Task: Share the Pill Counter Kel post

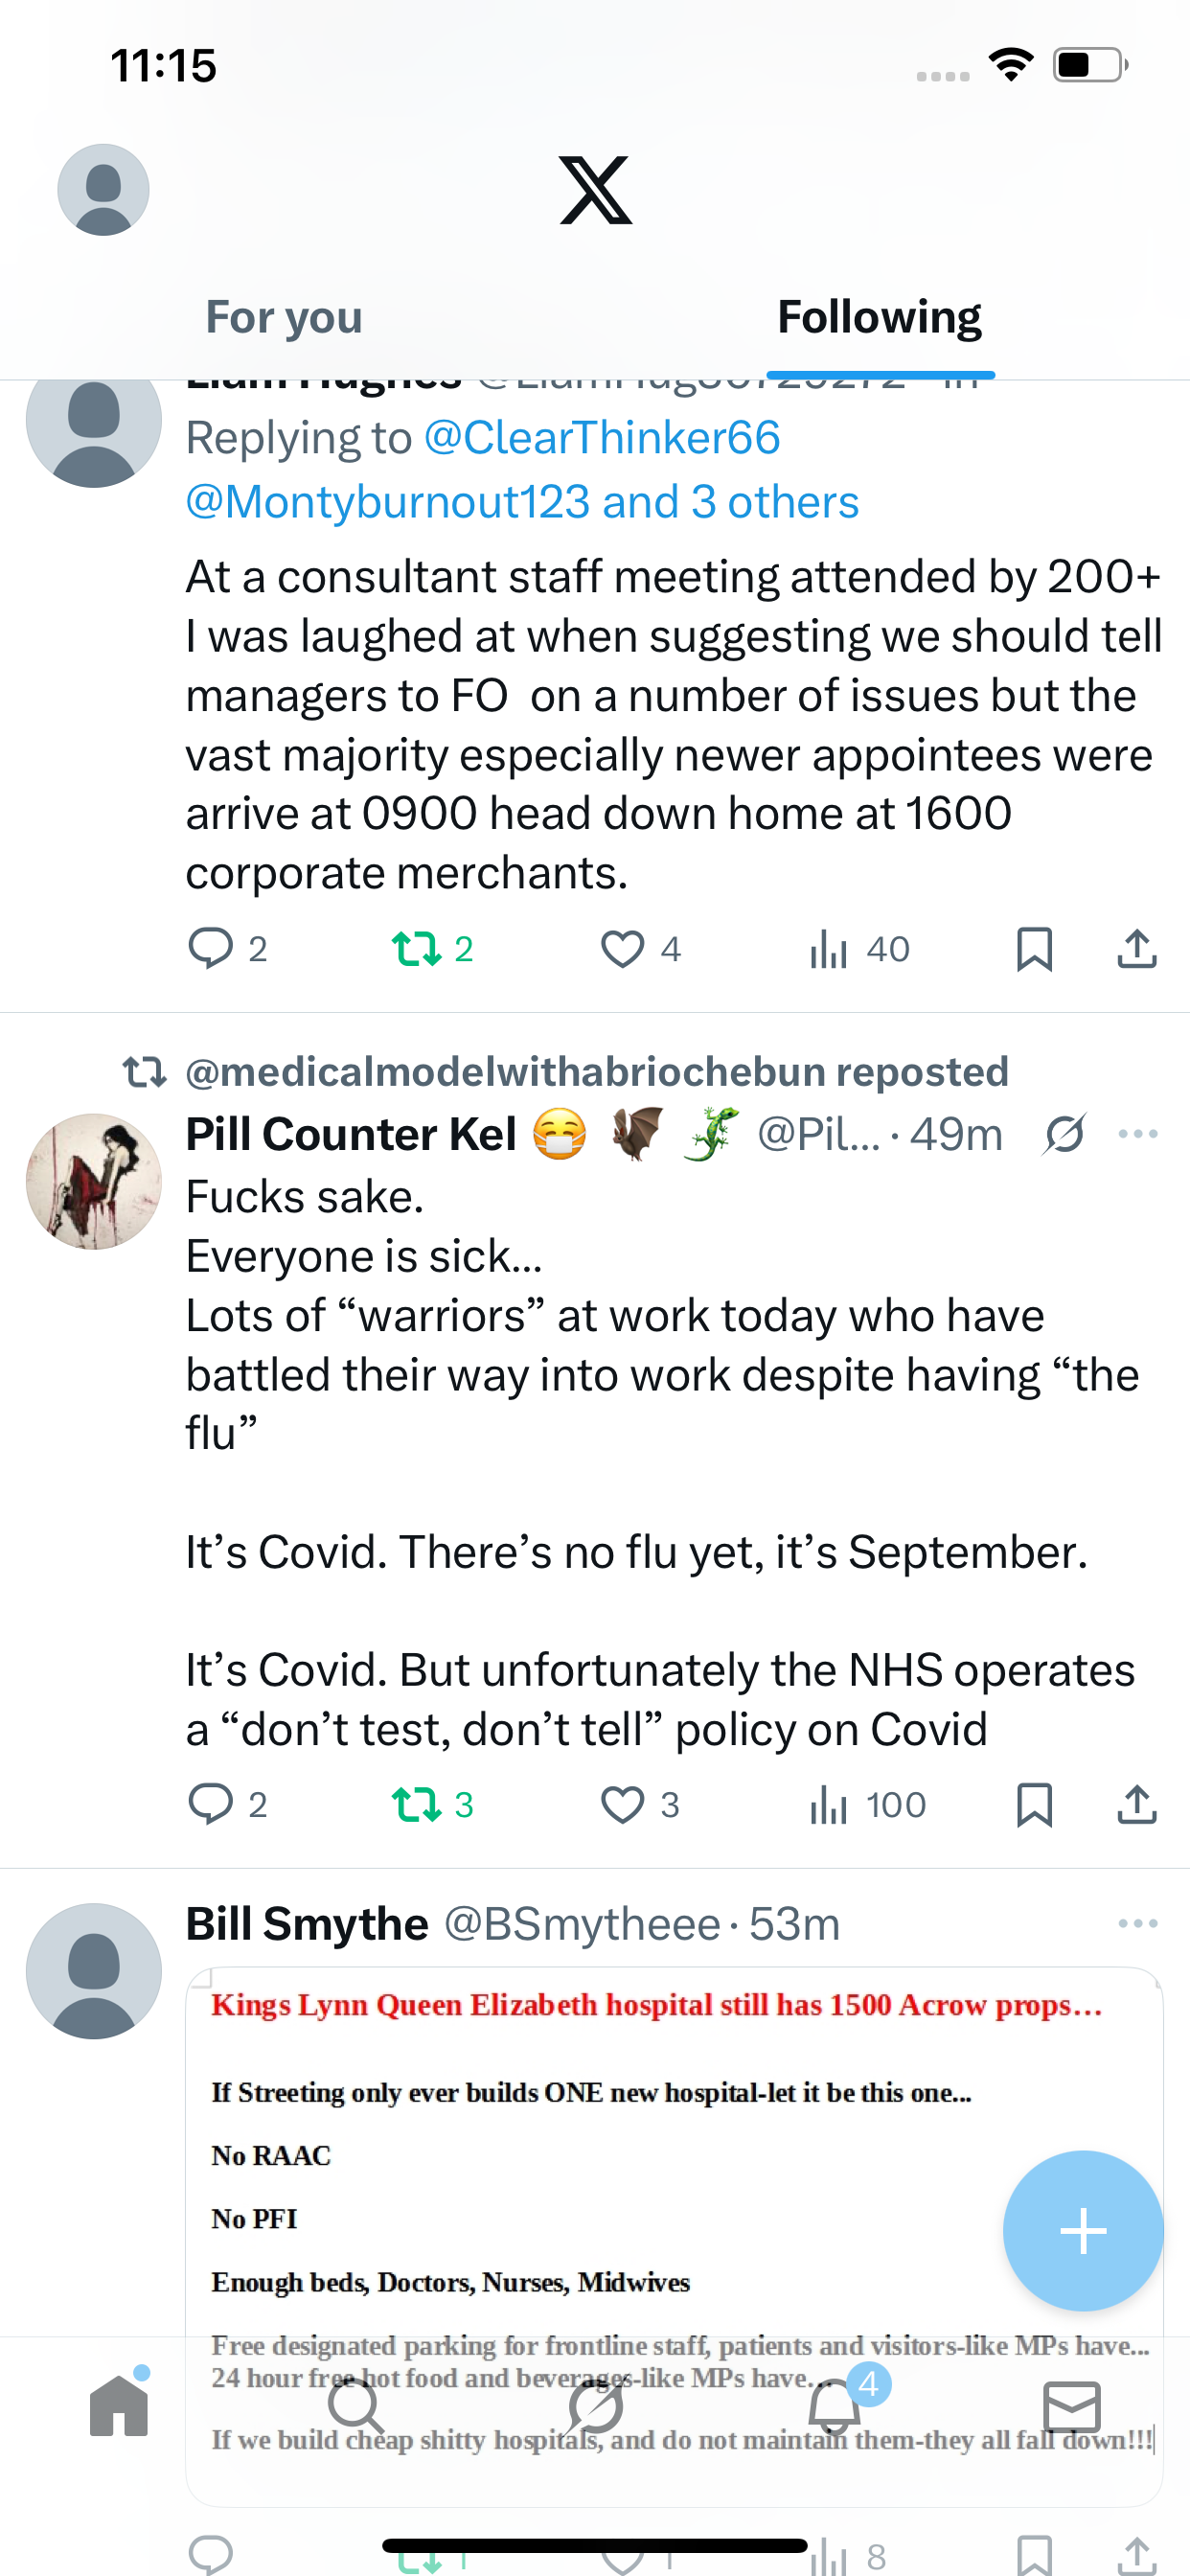Action: 1137,1805
